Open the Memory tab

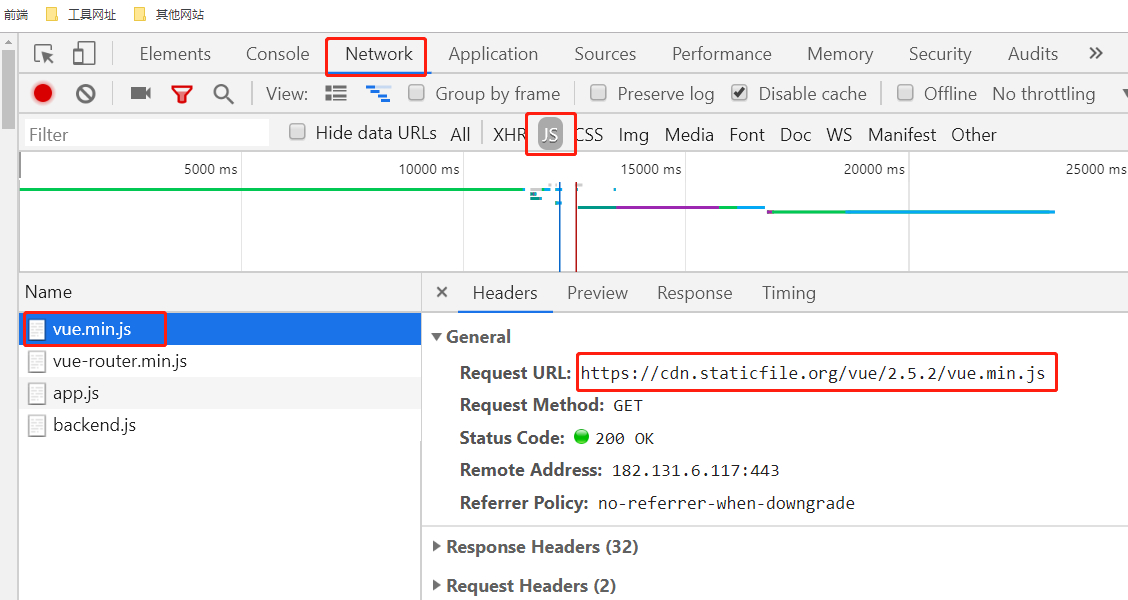pos(840,54)
